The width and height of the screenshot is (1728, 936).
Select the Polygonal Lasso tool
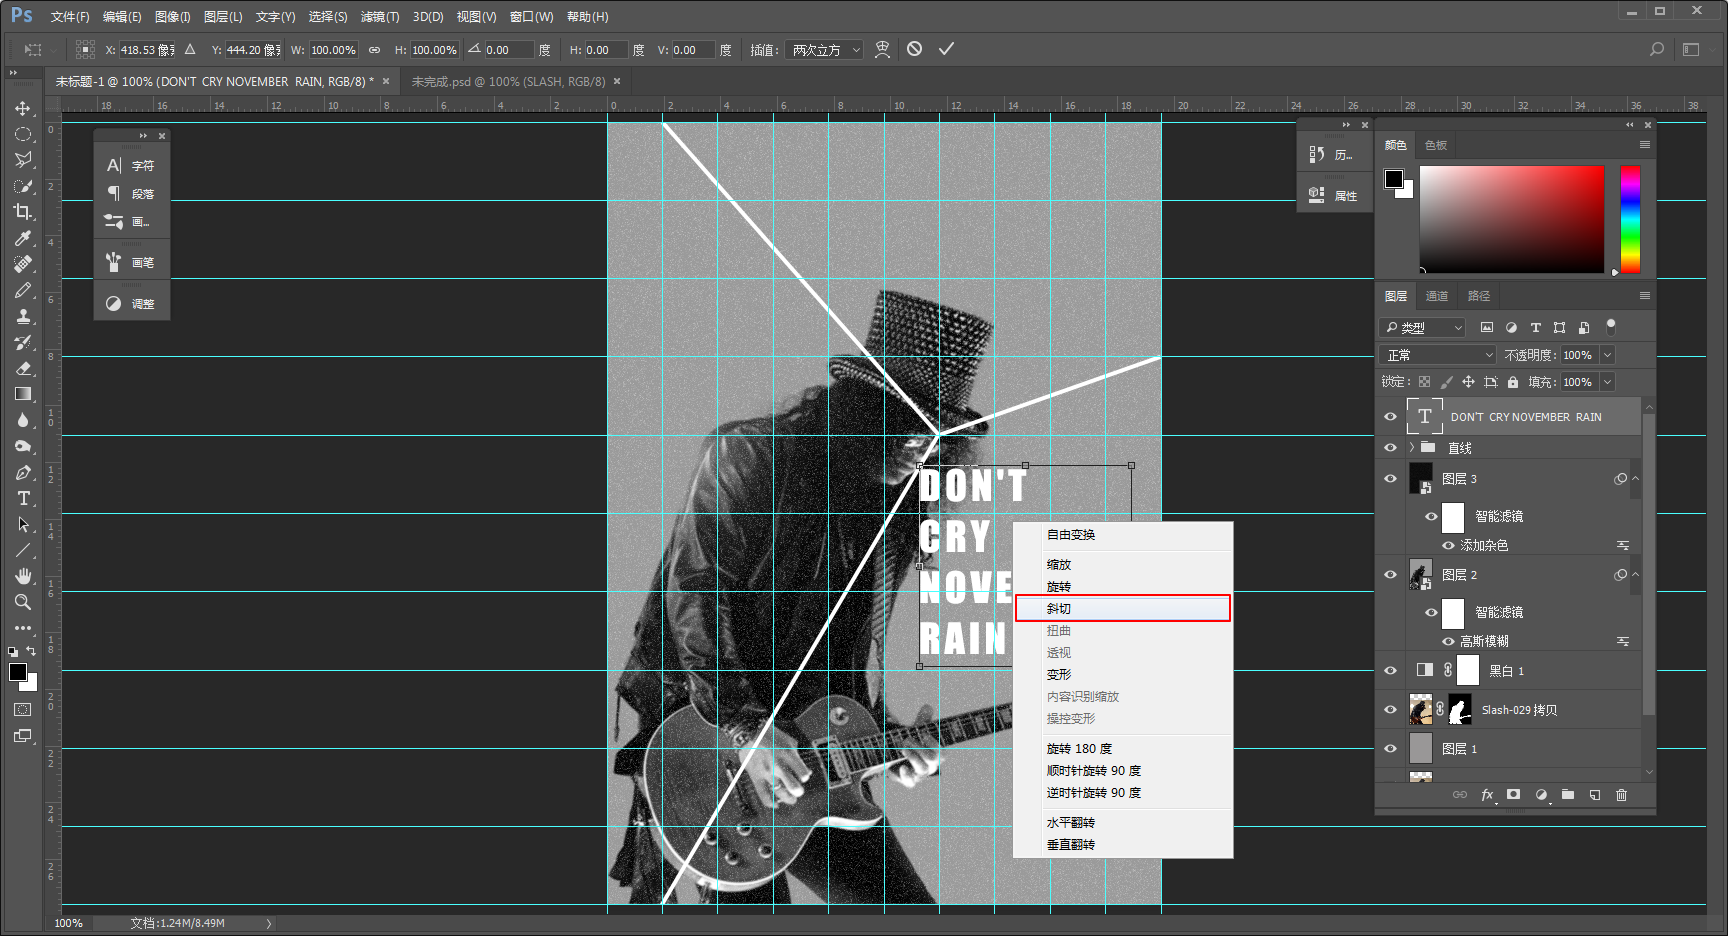point(23,160)
